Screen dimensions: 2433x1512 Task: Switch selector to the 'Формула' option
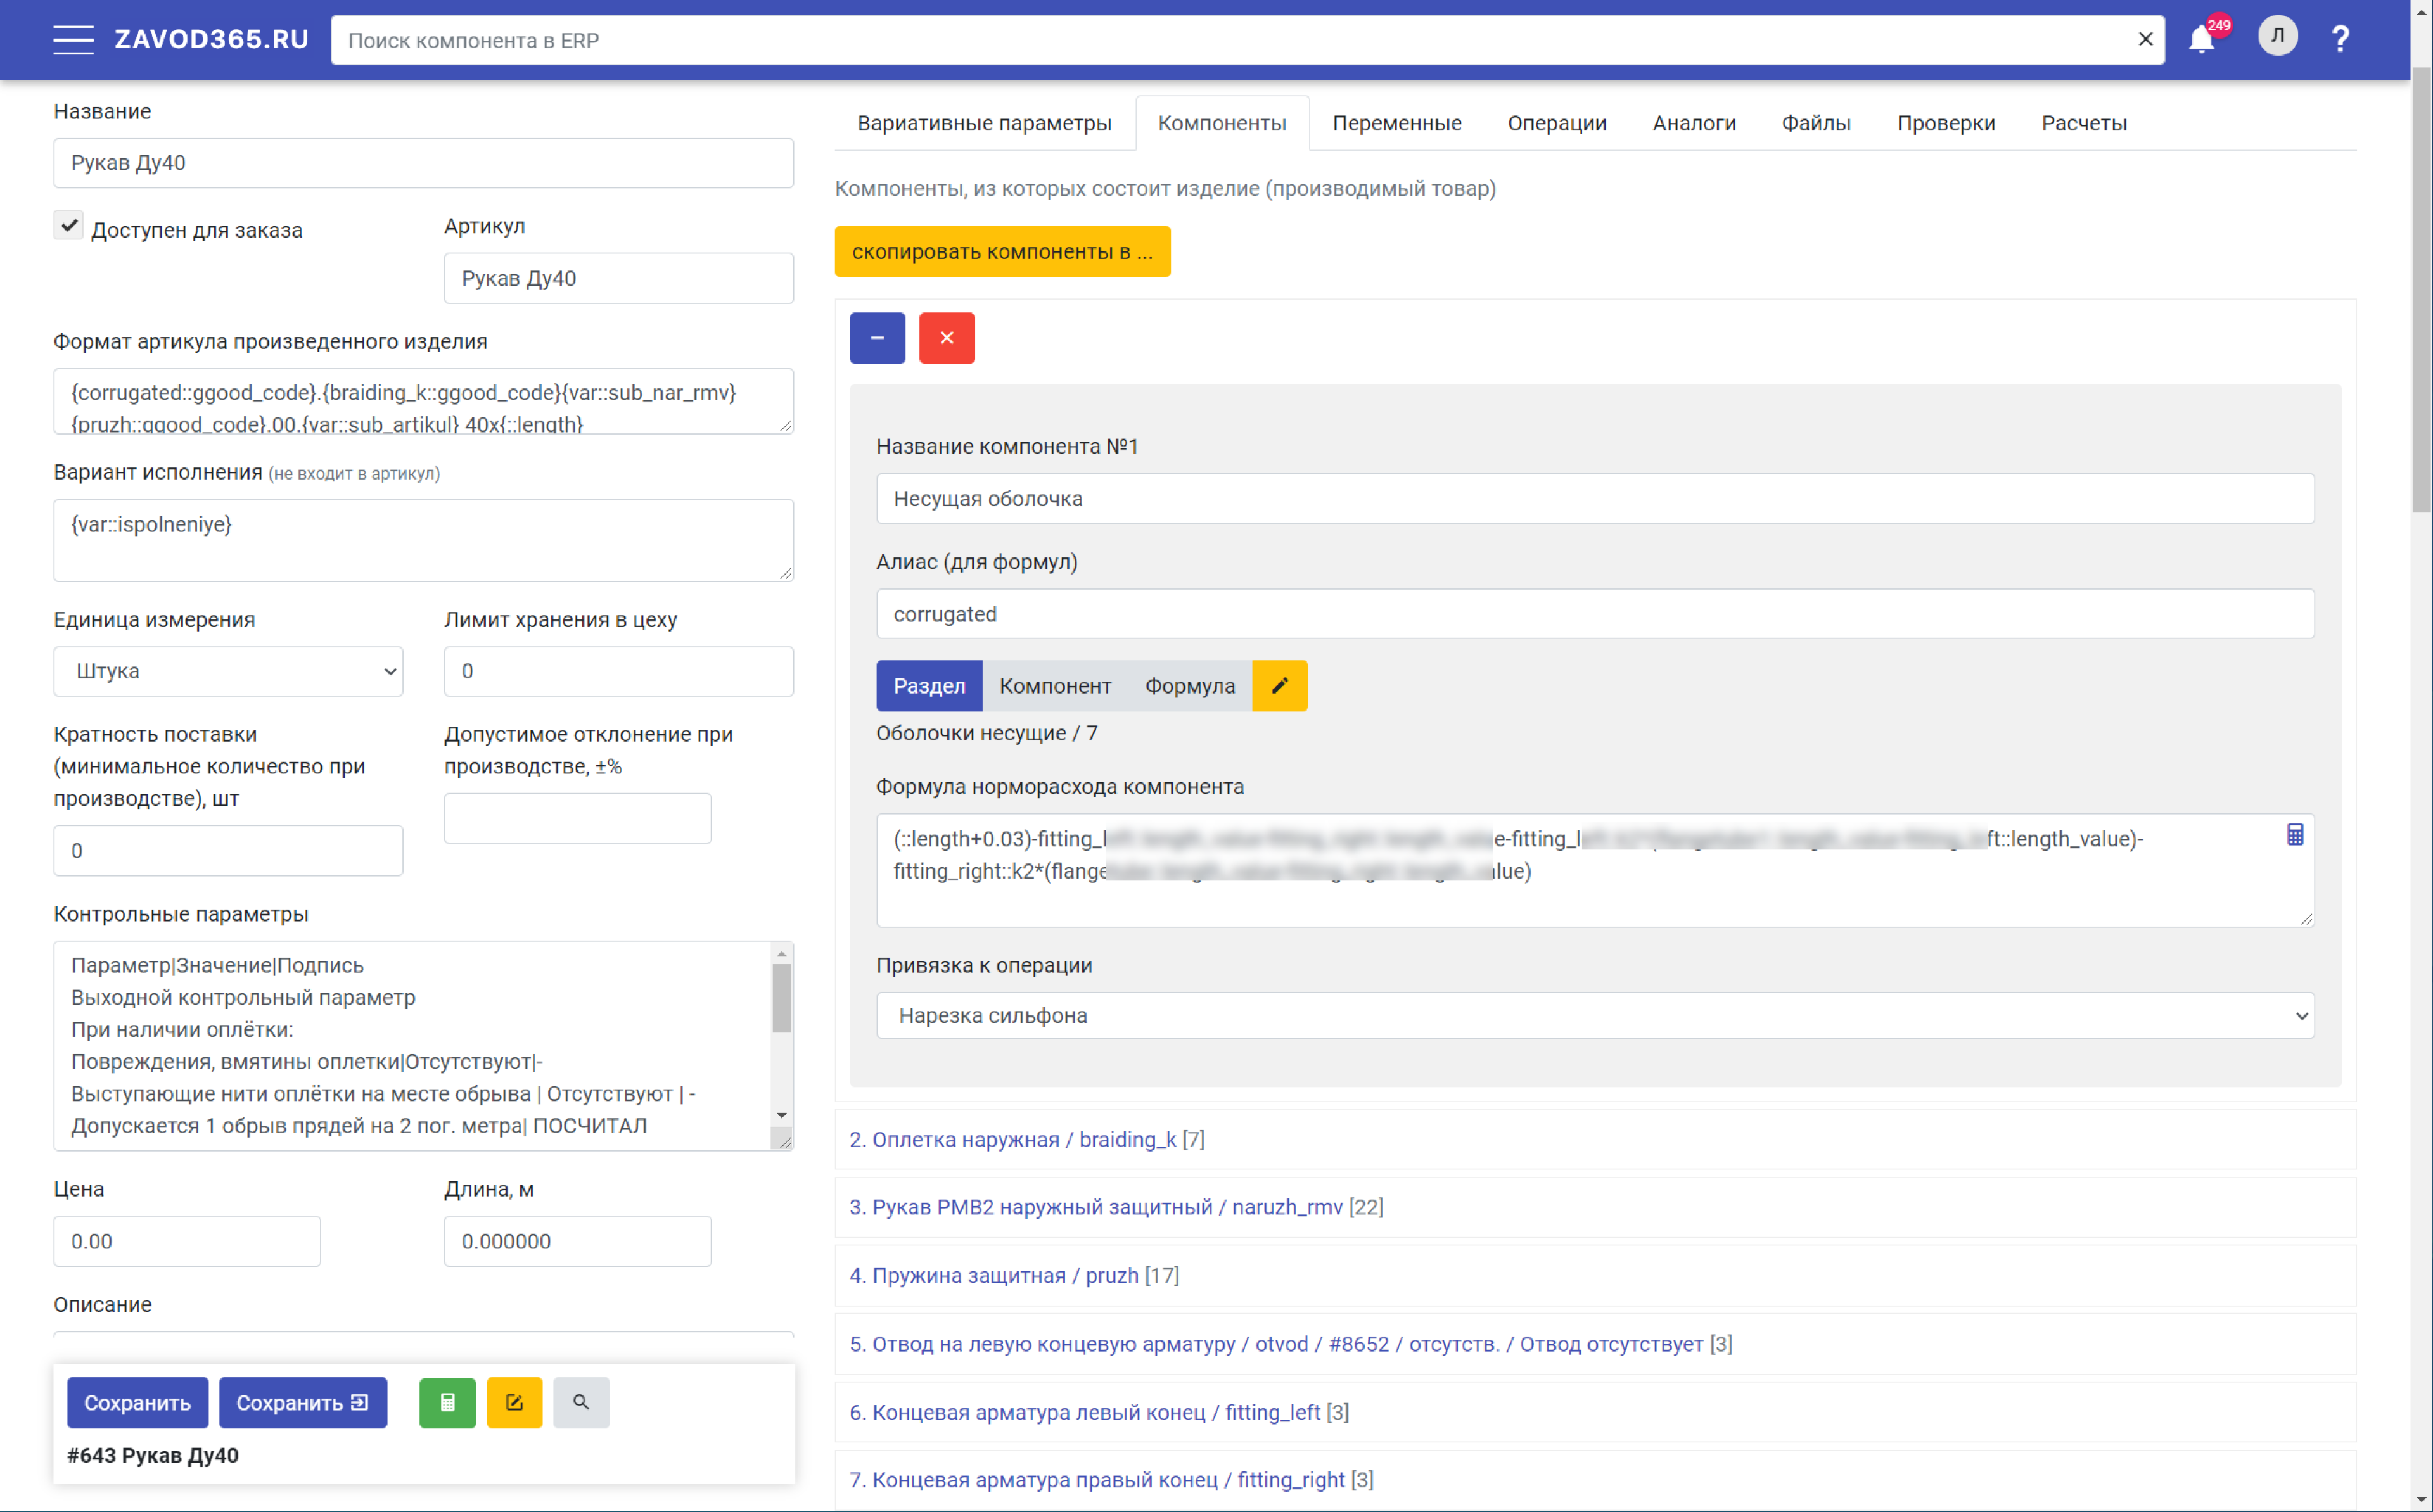[1189, 686]
